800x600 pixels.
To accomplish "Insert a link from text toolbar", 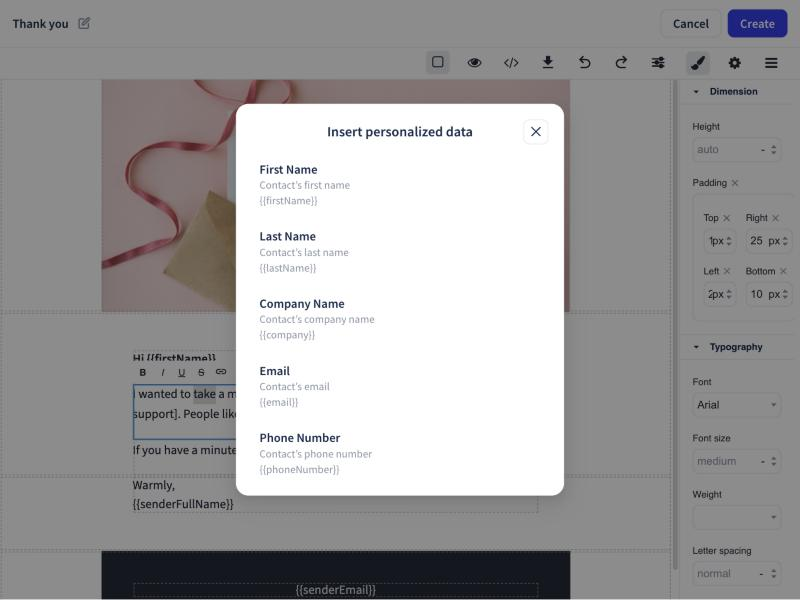I will pyautogui.click(x=221, y=372).
